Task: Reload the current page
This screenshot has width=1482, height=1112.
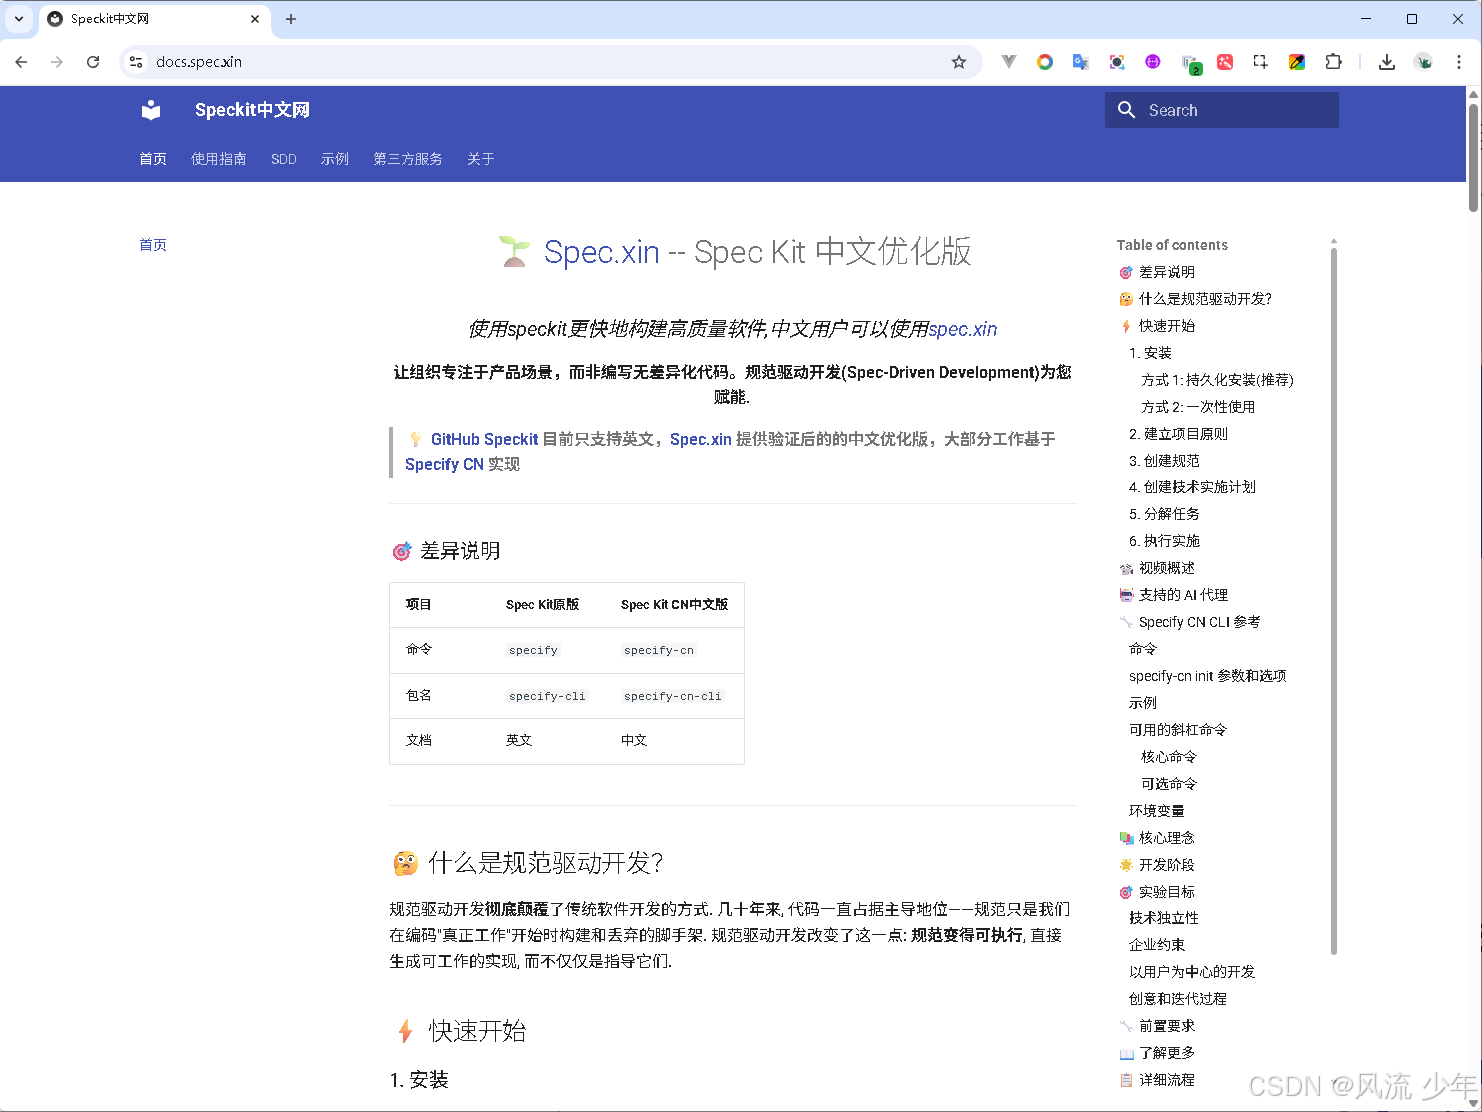Action: coord(93,61)
